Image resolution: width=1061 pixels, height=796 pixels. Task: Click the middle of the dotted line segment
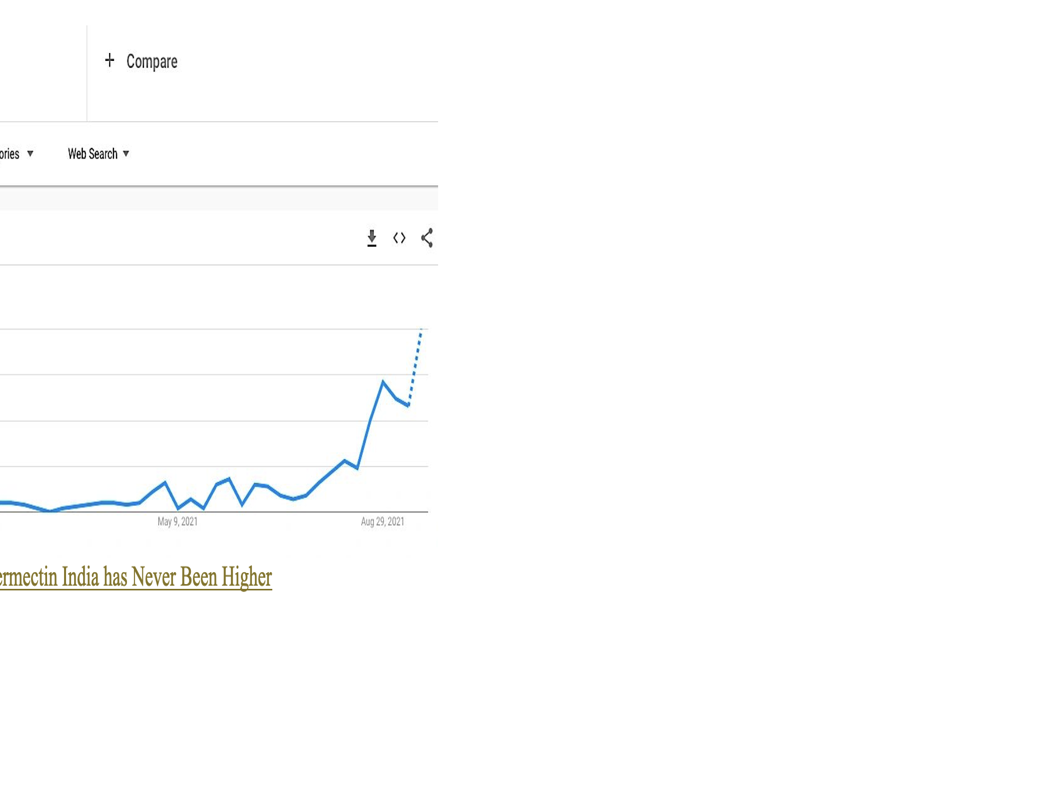[414, 368]
